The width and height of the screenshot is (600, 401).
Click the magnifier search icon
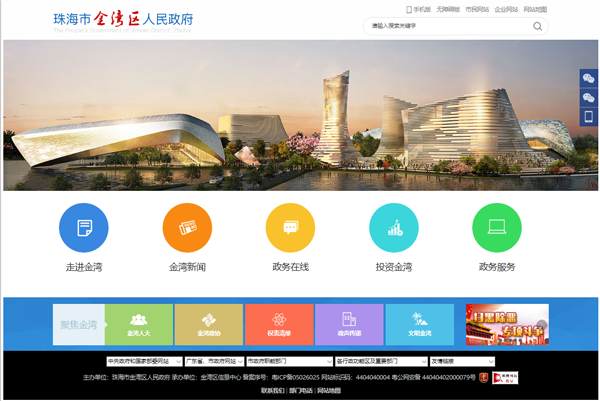[x=538, y=26]
